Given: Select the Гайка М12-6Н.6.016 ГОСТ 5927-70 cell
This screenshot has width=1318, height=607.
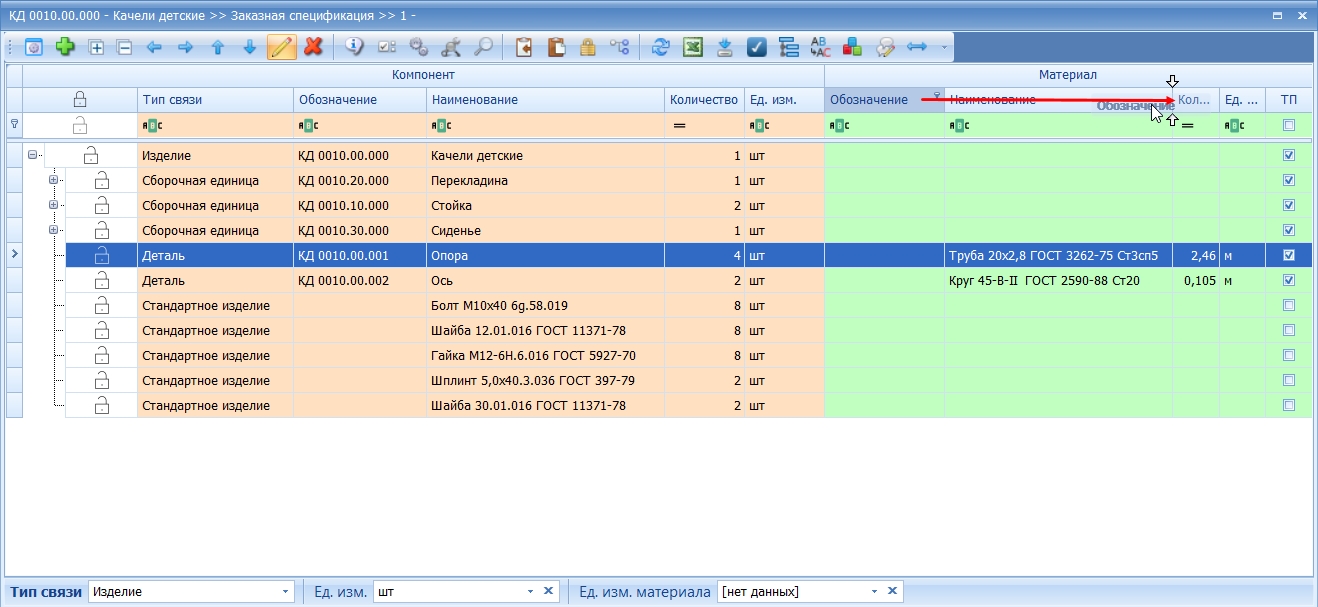Looking at the screenshot, I should 545,355.
